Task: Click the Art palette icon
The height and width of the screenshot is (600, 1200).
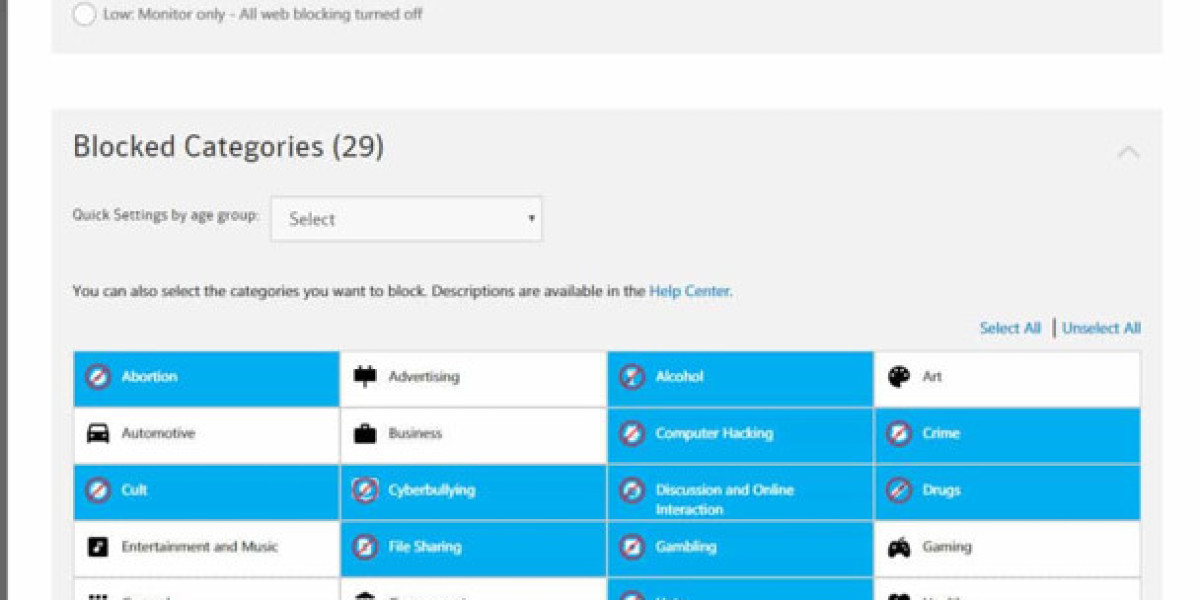Action: pyautogui.click(x=899, y=377)
